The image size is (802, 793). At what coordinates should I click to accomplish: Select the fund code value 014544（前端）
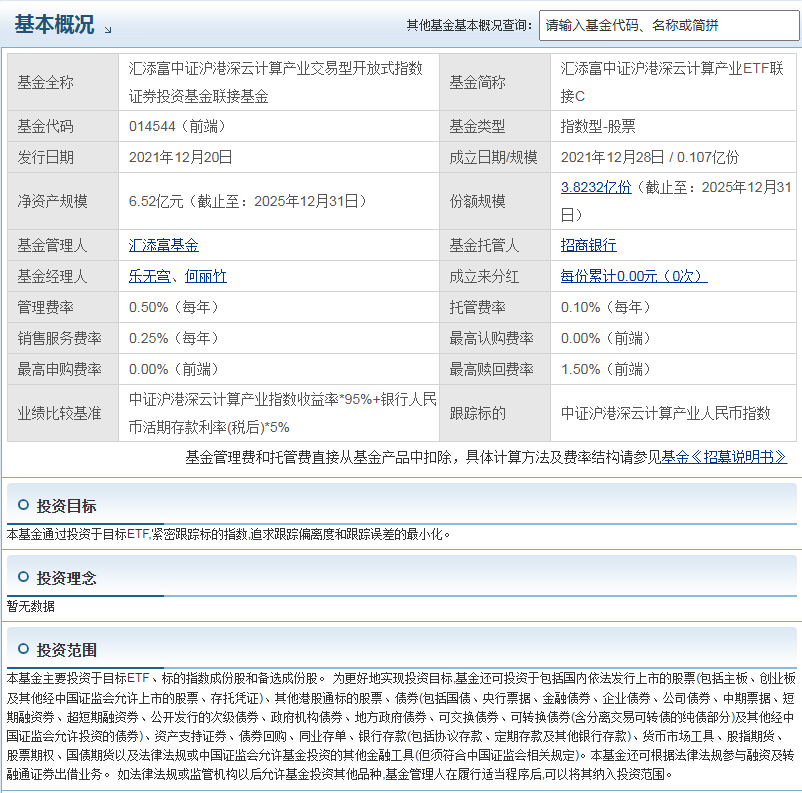(x=177, y=126)
